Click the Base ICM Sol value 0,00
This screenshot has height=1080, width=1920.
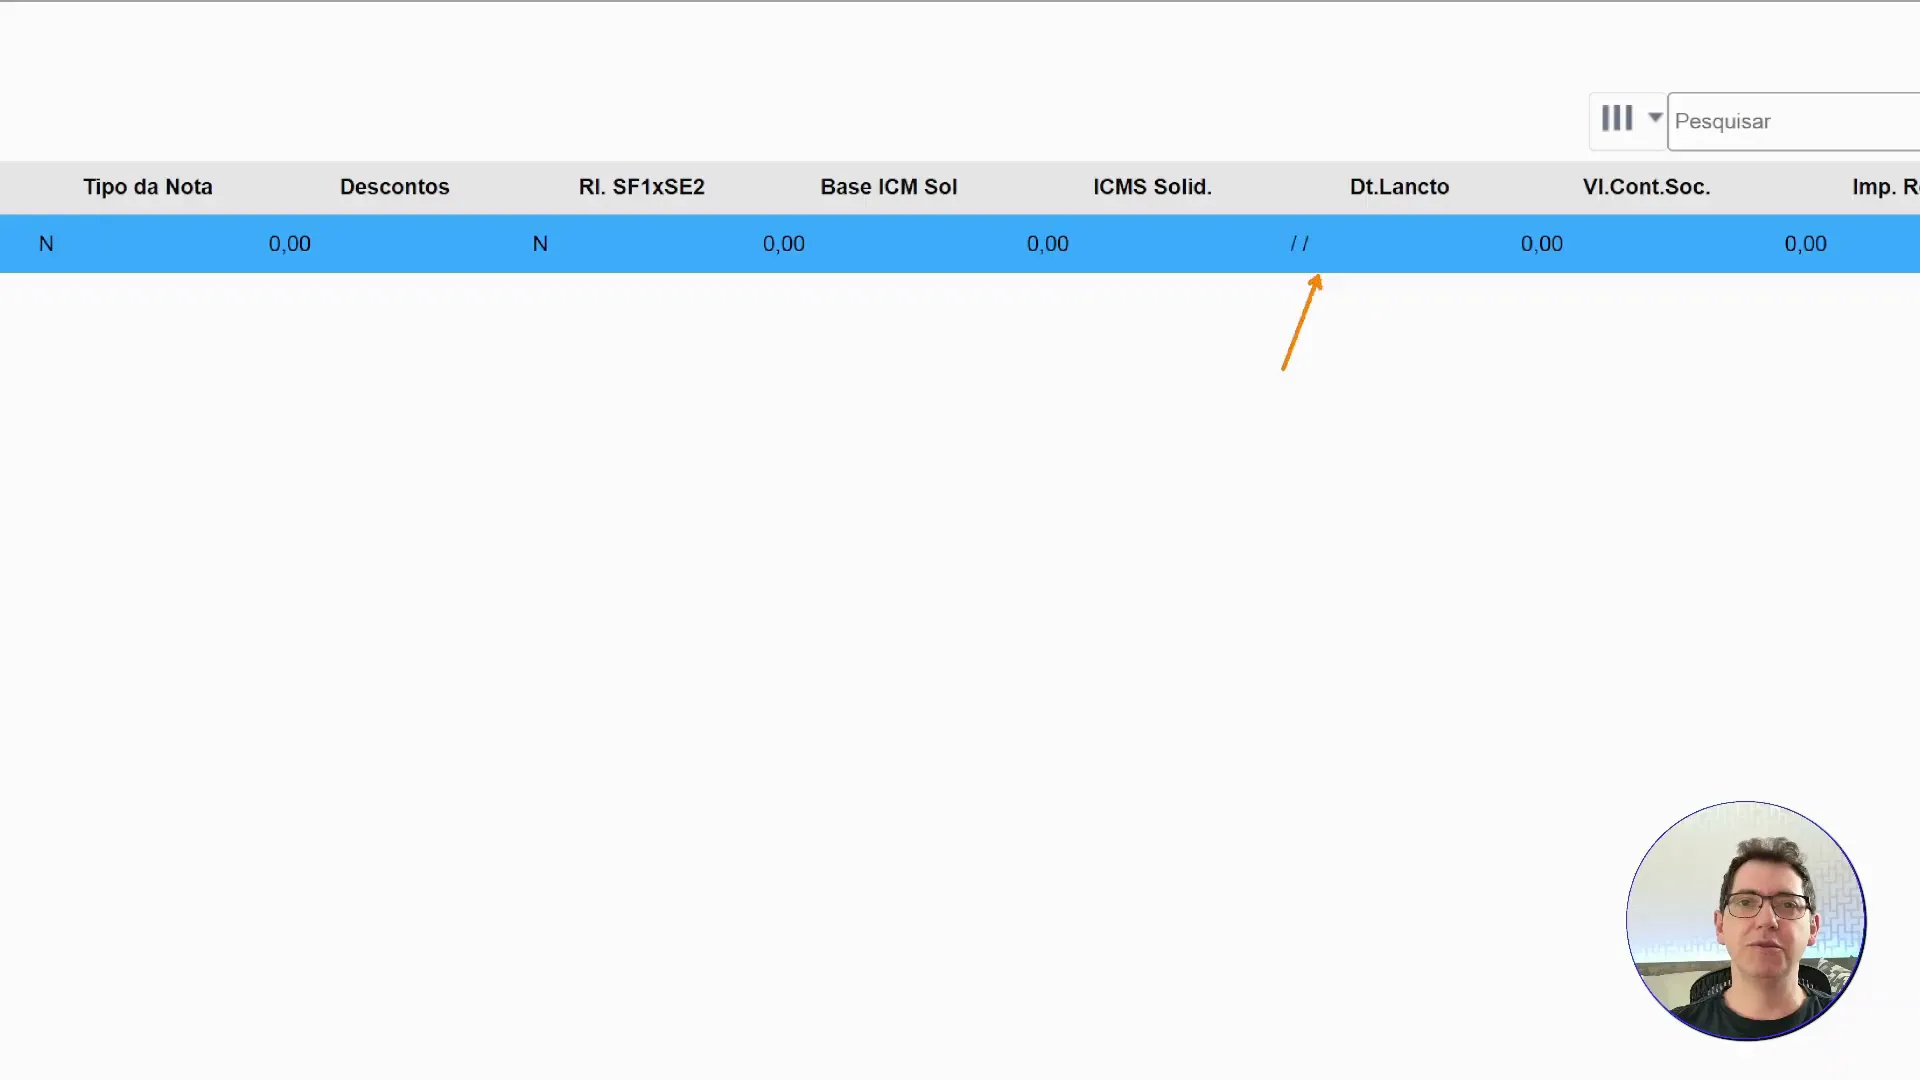click(783, 244)
